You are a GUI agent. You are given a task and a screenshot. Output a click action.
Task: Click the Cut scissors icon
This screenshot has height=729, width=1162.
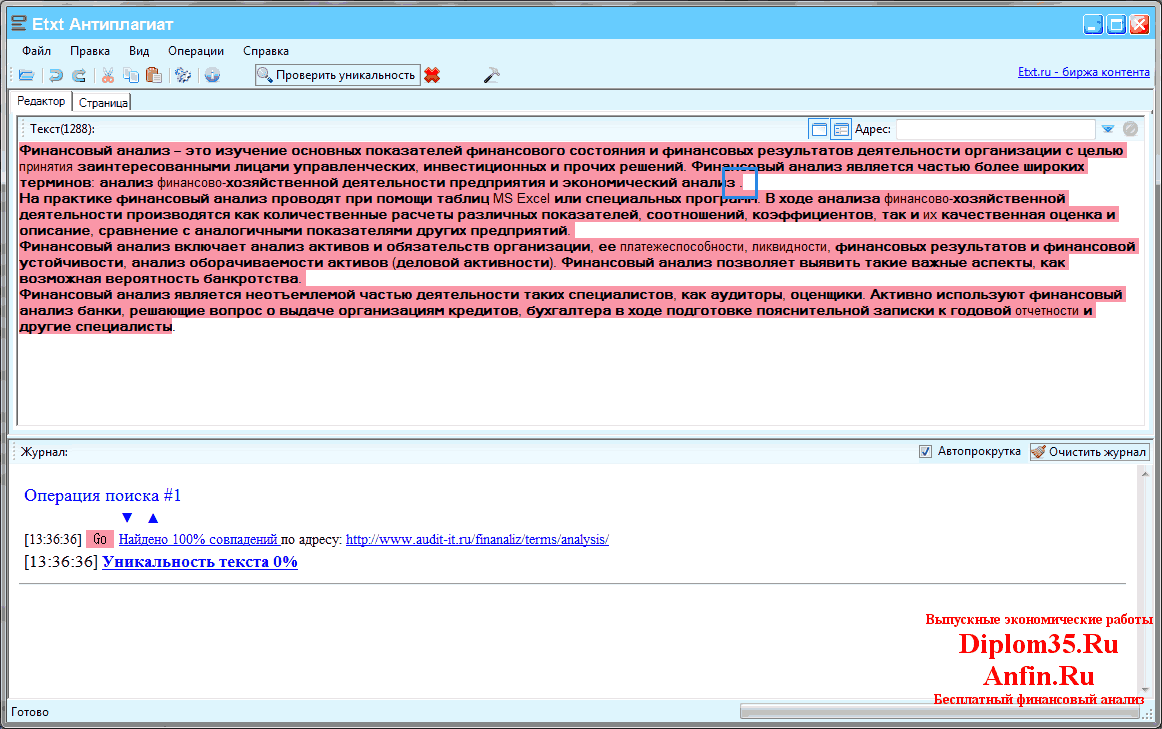[x=108, y=75]
